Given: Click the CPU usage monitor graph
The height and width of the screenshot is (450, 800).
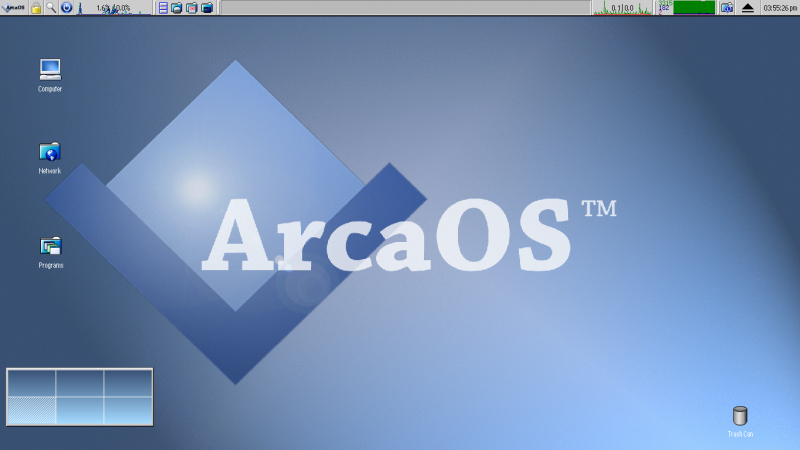Looking at the screenshot, I should tap(113, 8).
